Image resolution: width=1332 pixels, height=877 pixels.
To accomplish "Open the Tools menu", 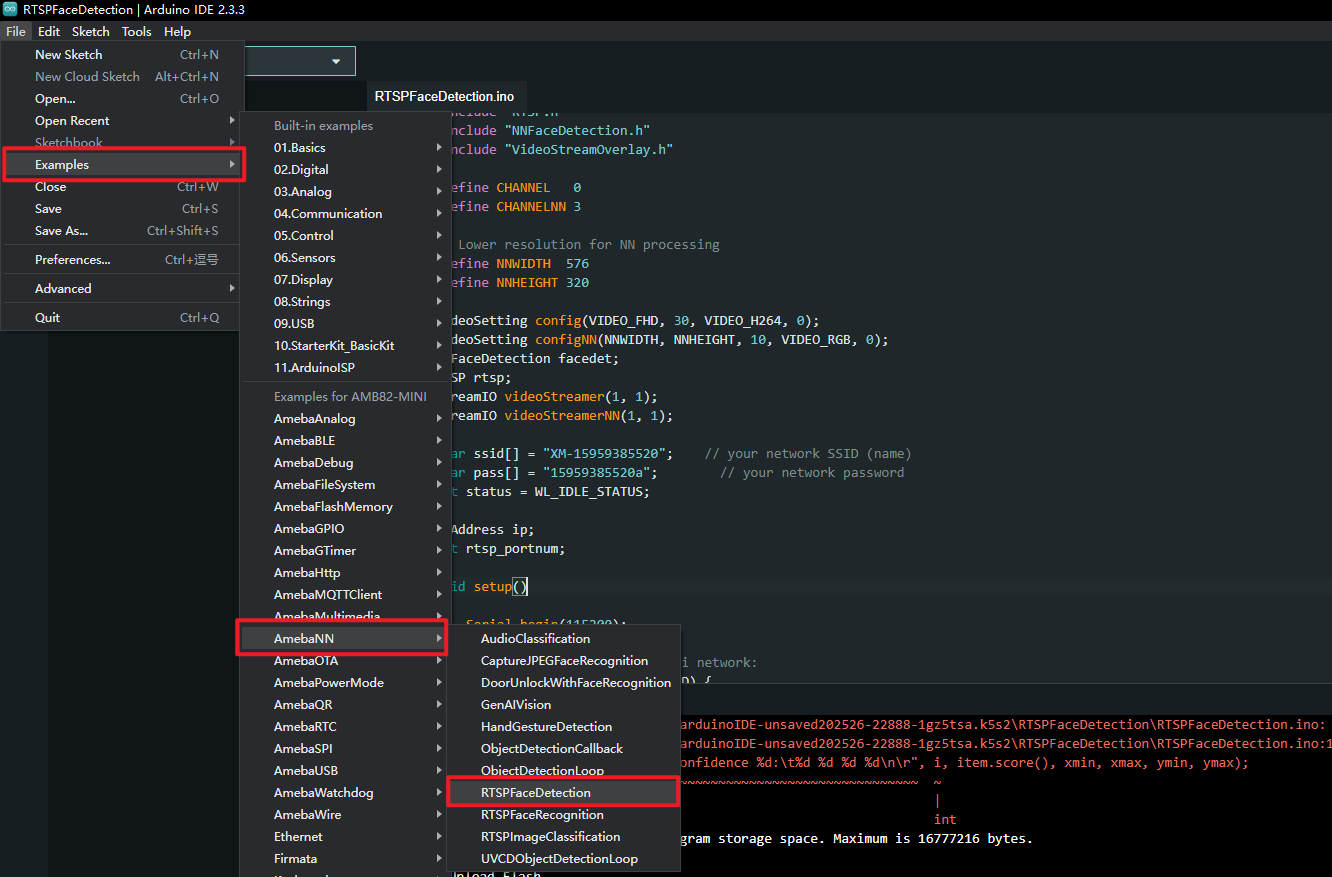I will pyautogui.click(x=137, y=31).
